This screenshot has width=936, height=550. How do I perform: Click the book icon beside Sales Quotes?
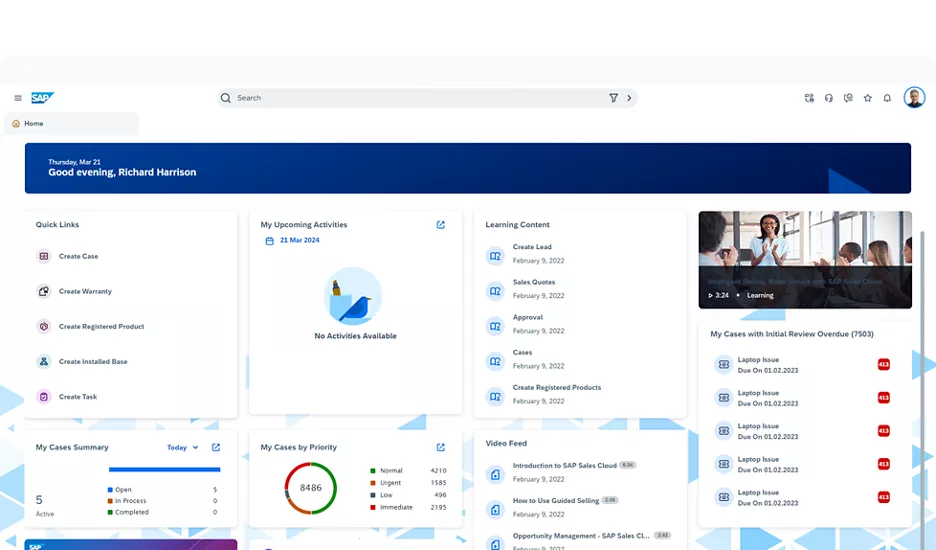[x=495, y=291]
